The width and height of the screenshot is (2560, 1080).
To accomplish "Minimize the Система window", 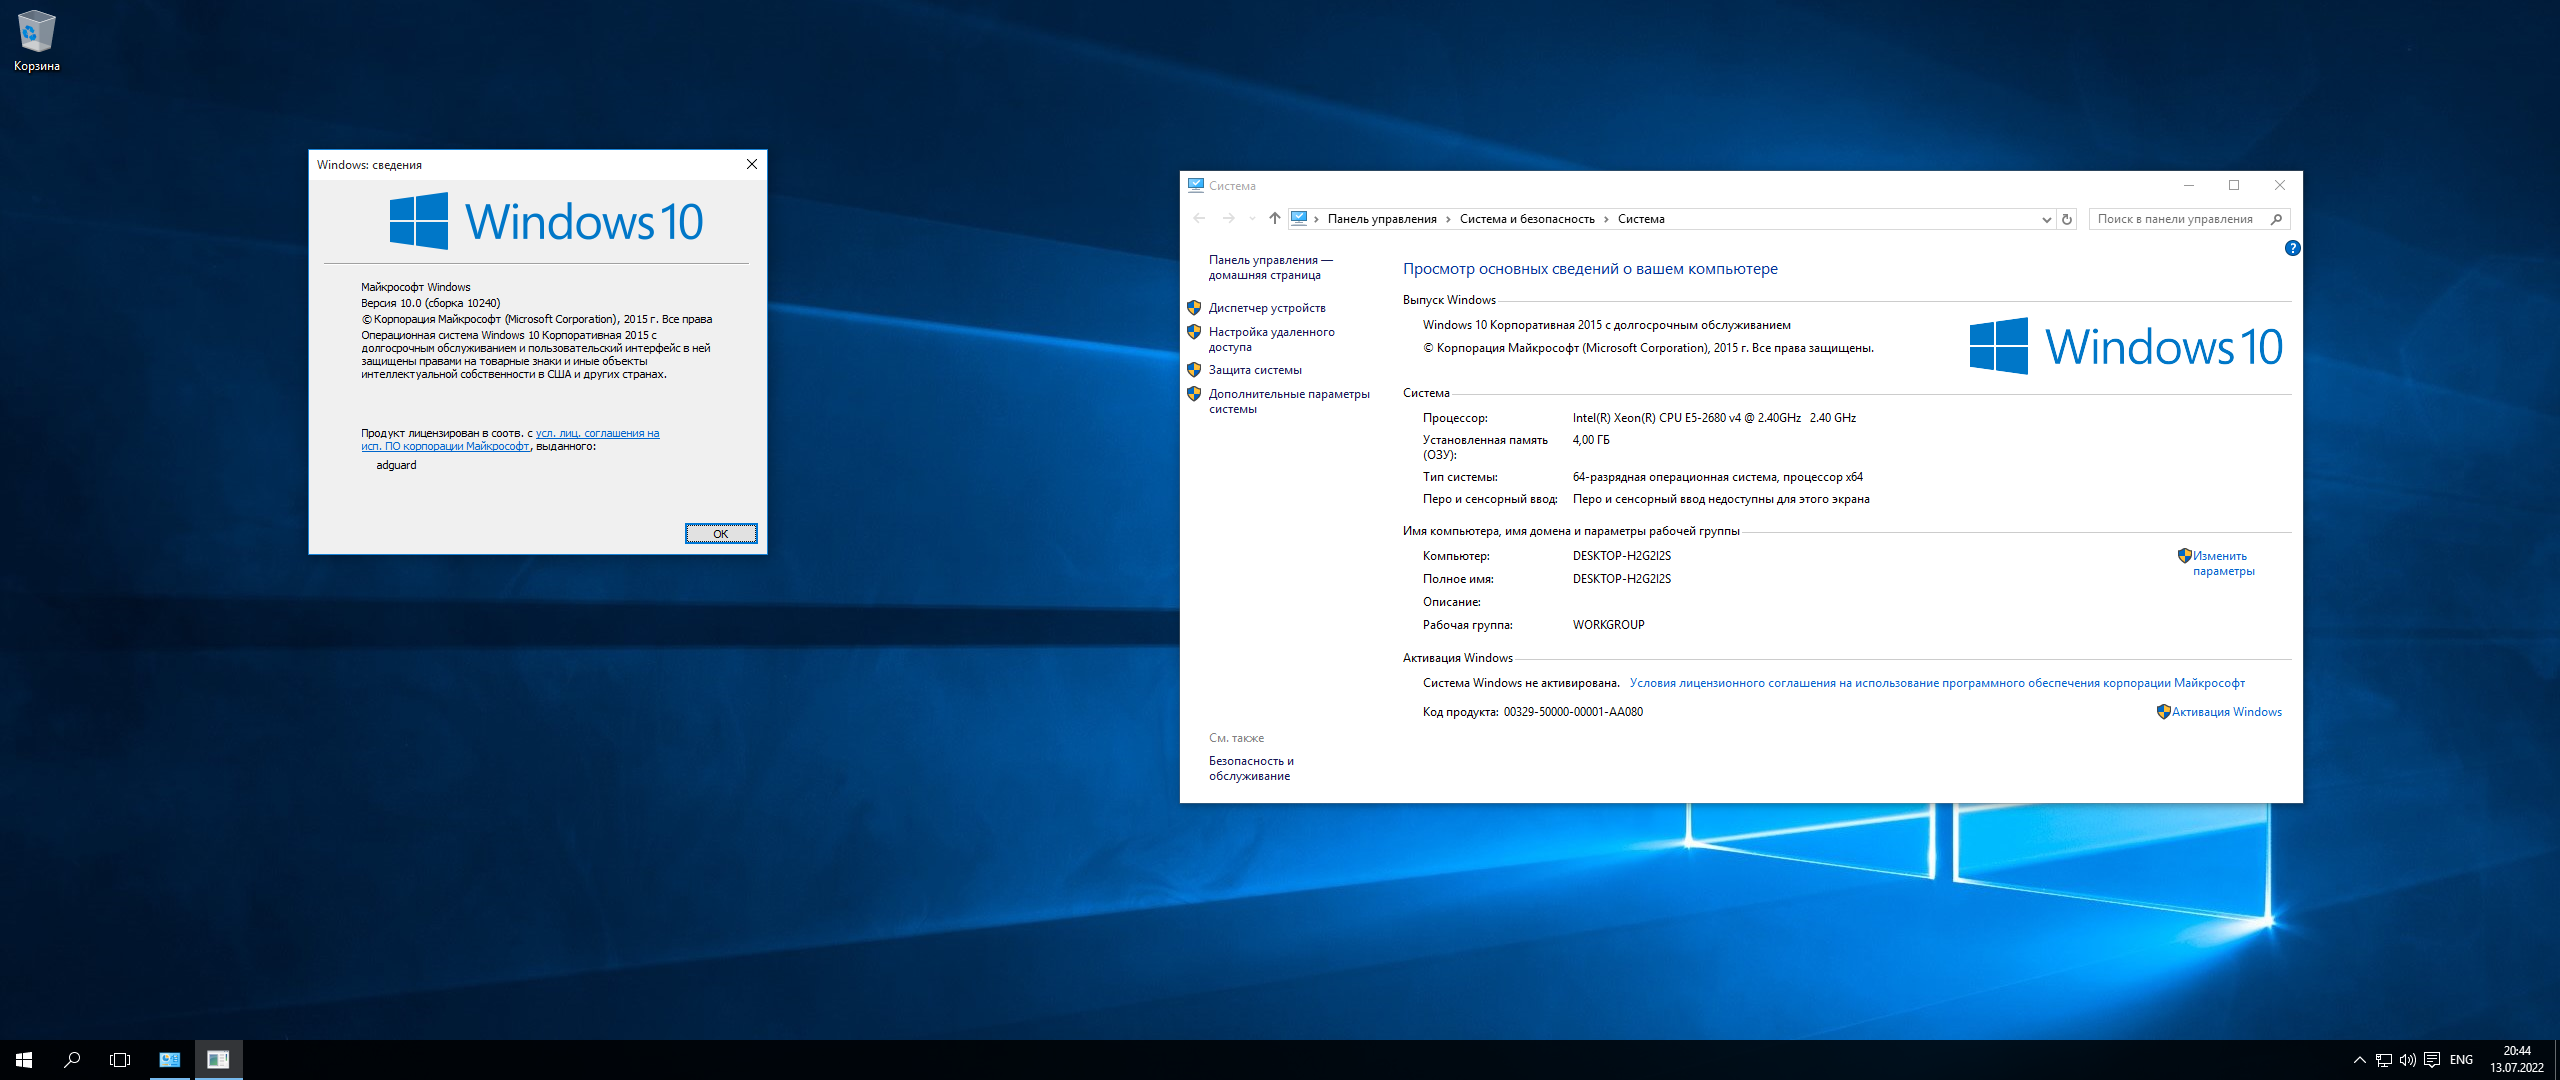I will point(2189,185).
